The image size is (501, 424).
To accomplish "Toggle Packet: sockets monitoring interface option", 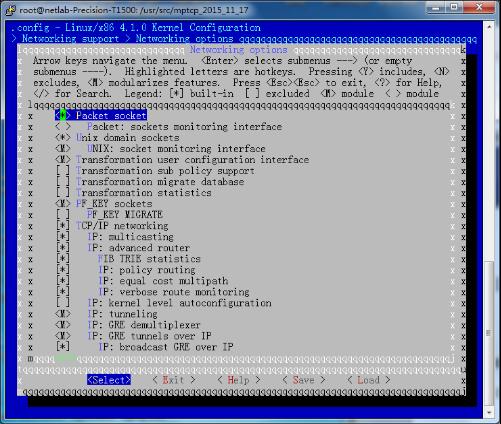I will 63,127.
